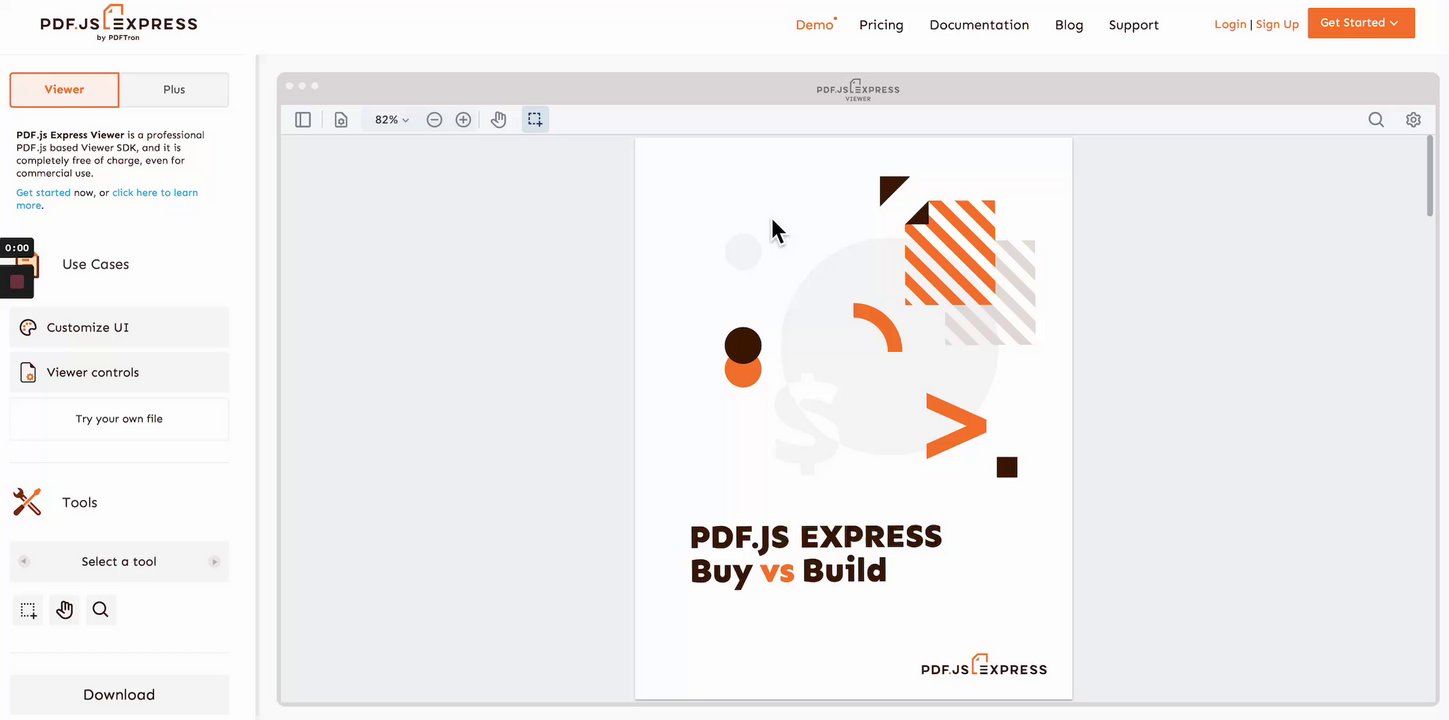
Task: Click the Download button
Action: [119, 695]
